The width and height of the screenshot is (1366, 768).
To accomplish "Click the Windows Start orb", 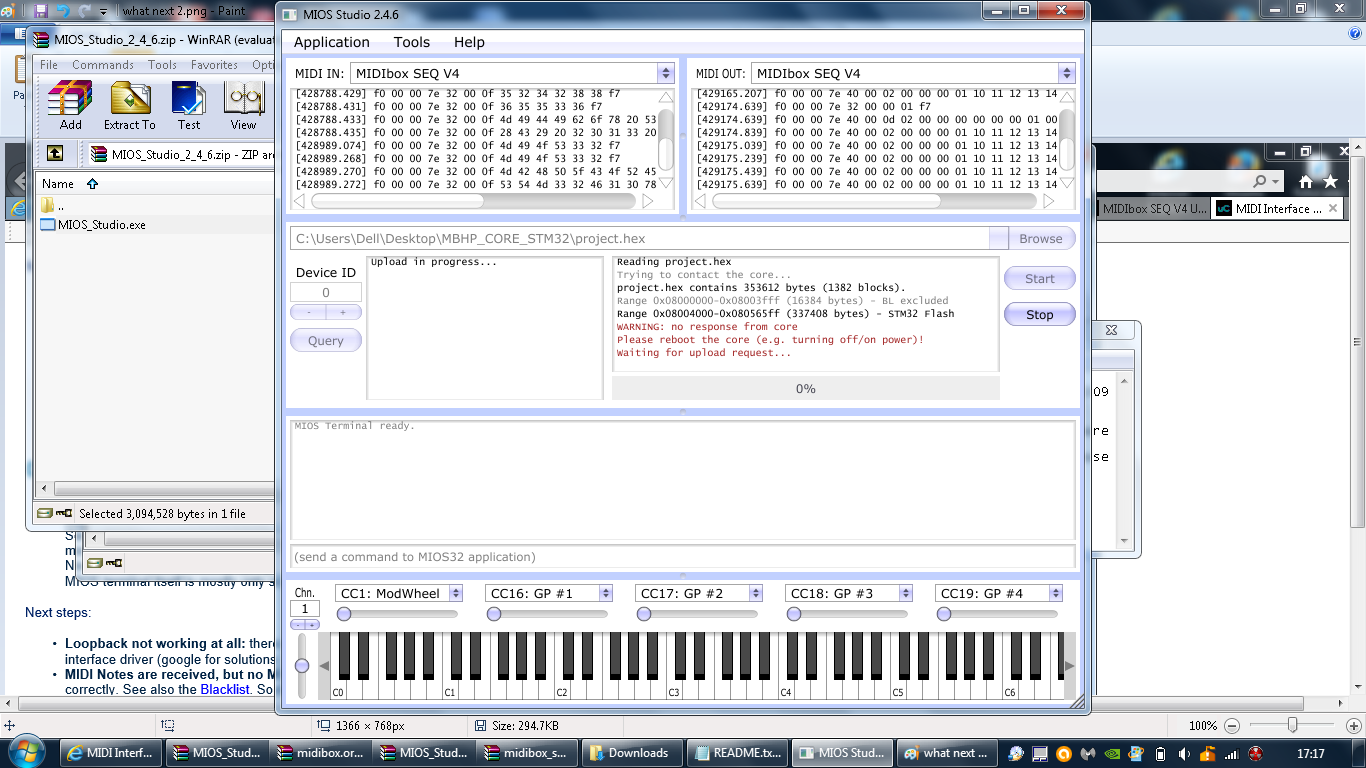I will click(x=26, y=752).
